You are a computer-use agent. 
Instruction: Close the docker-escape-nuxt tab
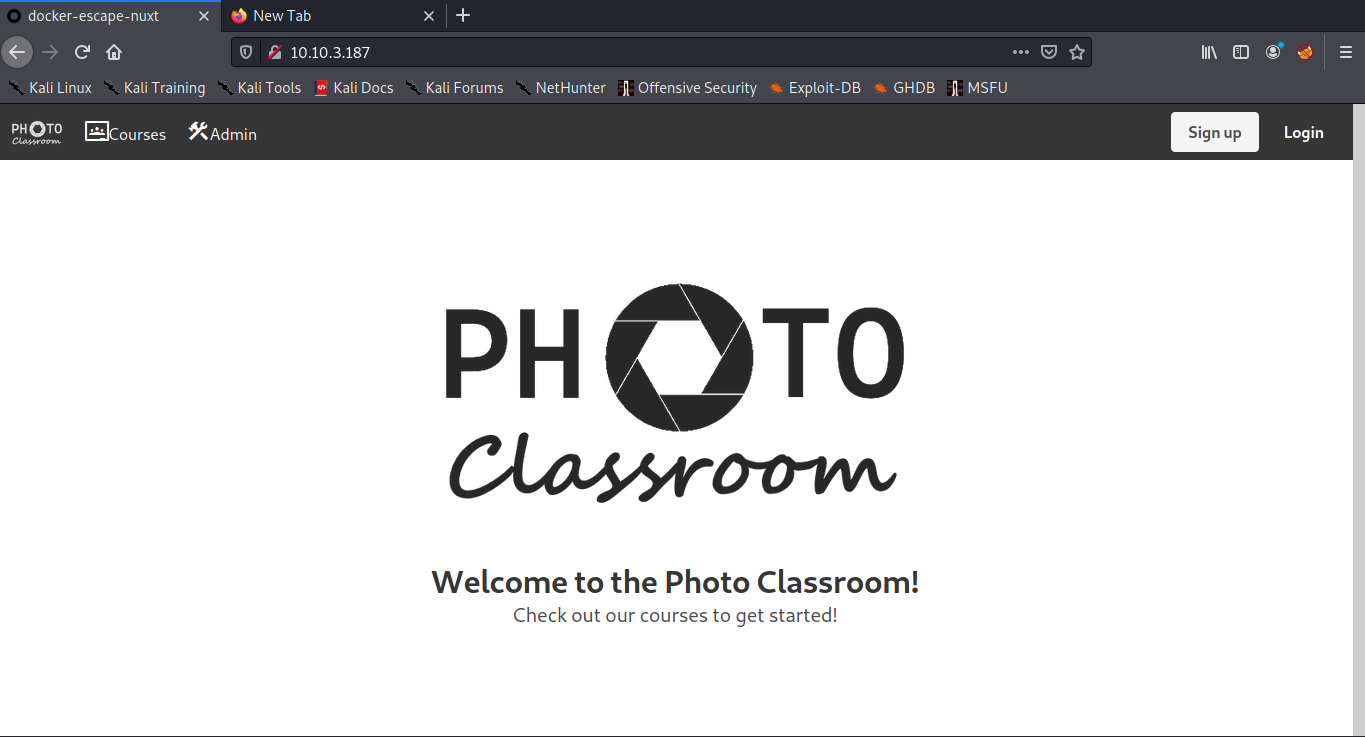pyautogui.click(x=203, y=16)
